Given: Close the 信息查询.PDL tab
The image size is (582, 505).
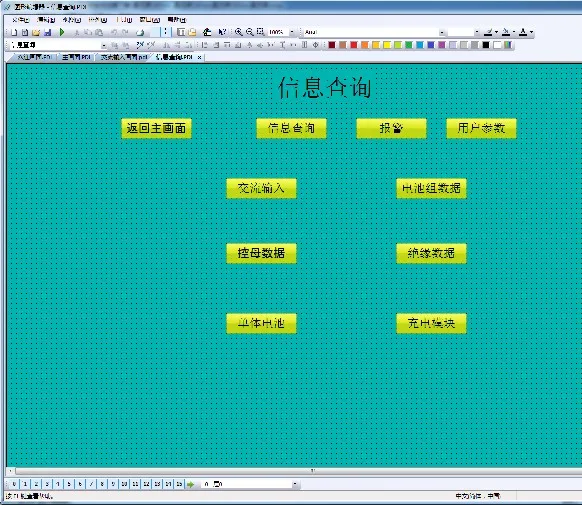Looking at the screenshot, I should point(199,57).
